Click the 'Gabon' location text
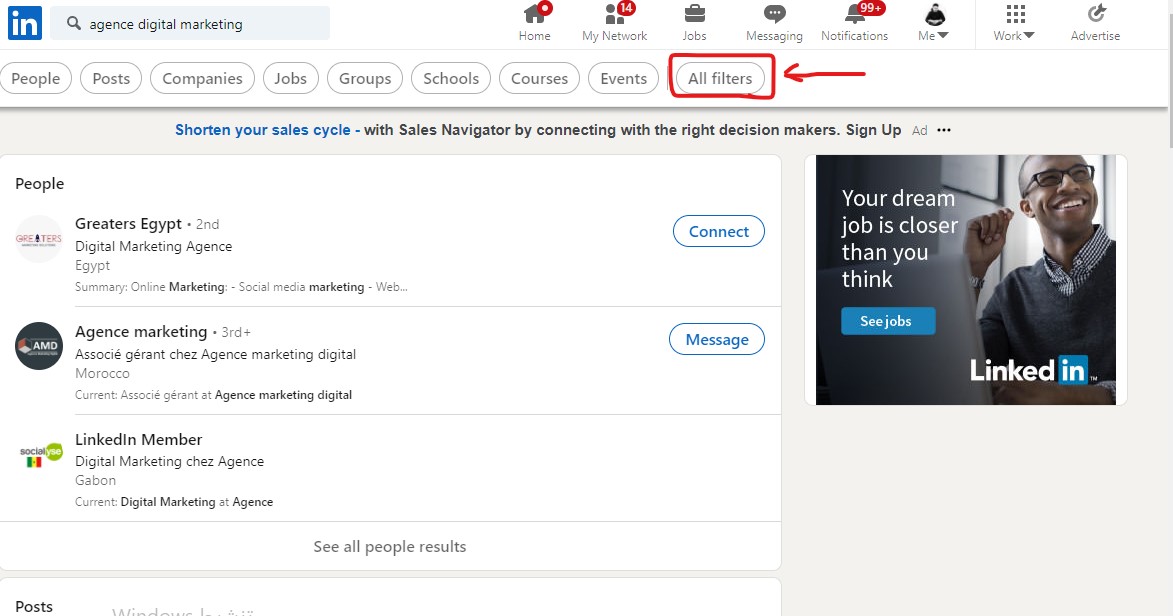 [95, 480]
